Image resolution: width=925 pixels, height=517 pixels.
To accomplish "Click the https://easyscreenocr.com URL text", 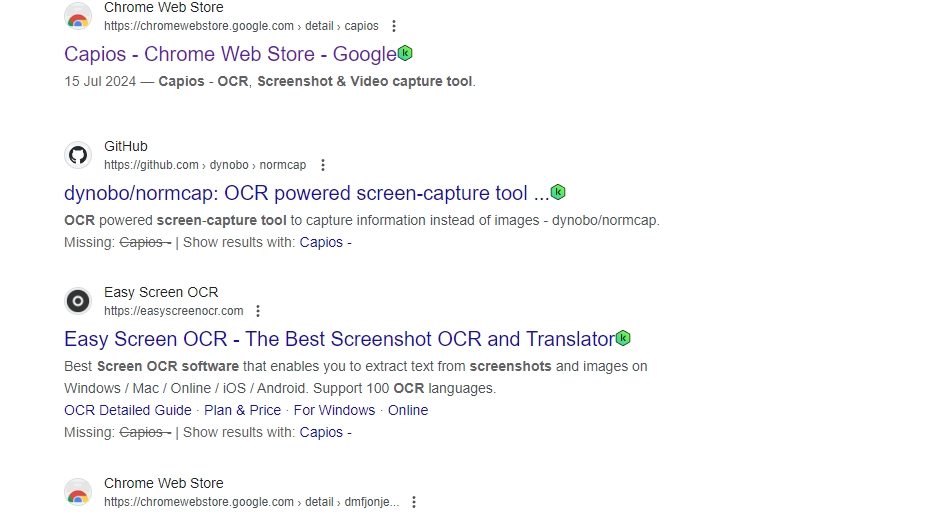I will tap(173, 311).
